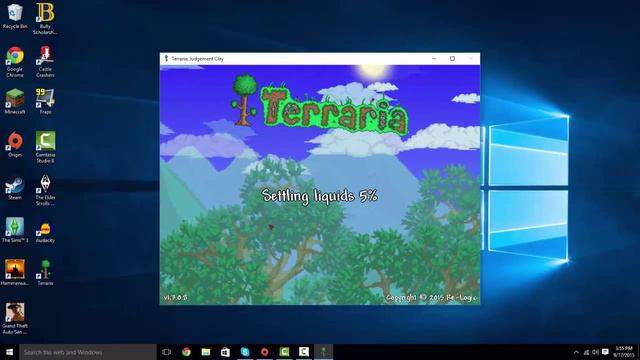Select the Camtasia Studio 8 desktop shortcut
The width and height of the screenshot is (640, 360).
pos(45,147)
